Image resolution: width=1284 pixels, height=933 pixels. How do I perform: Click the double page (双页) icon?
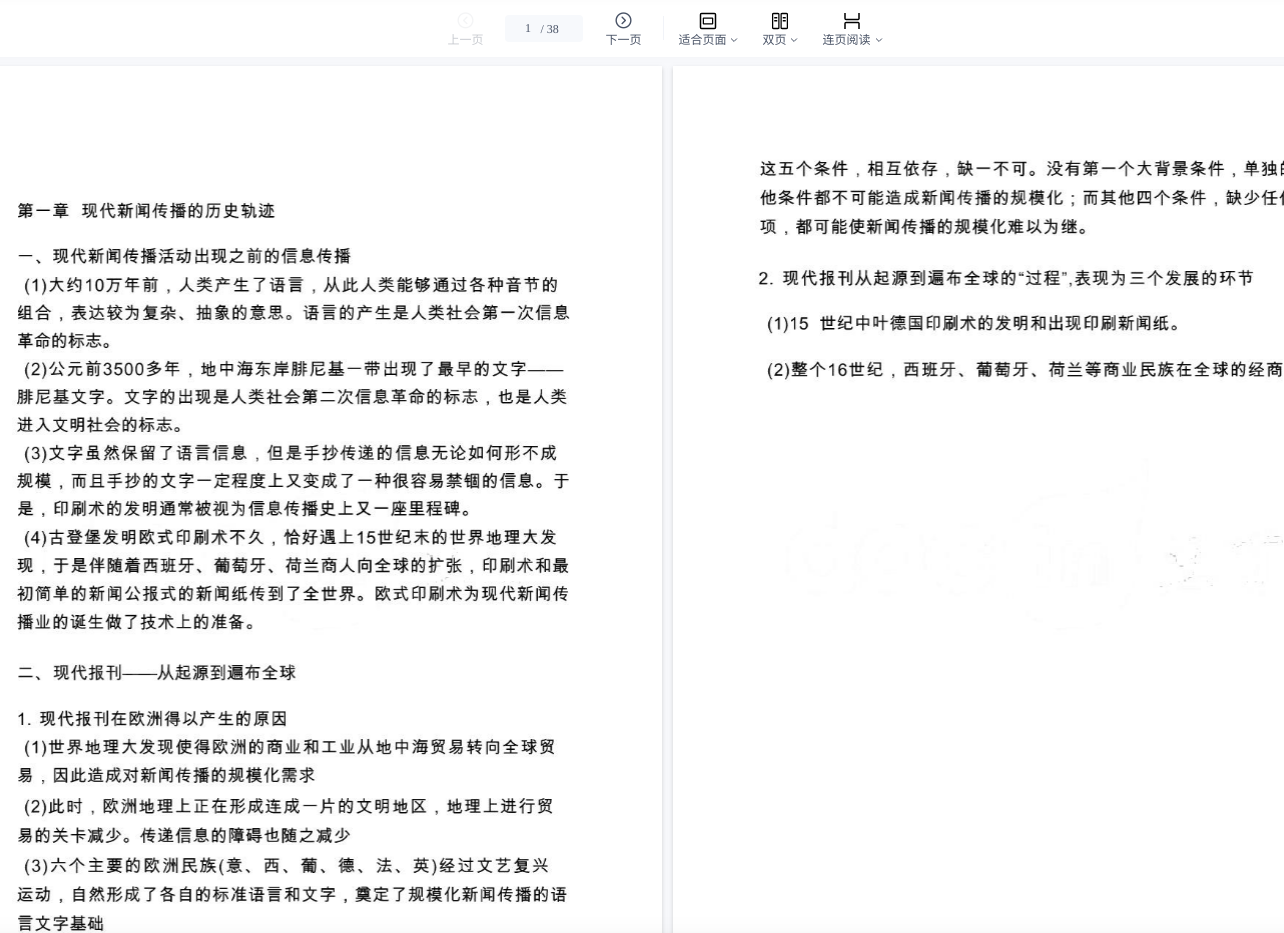click(780, 20)
